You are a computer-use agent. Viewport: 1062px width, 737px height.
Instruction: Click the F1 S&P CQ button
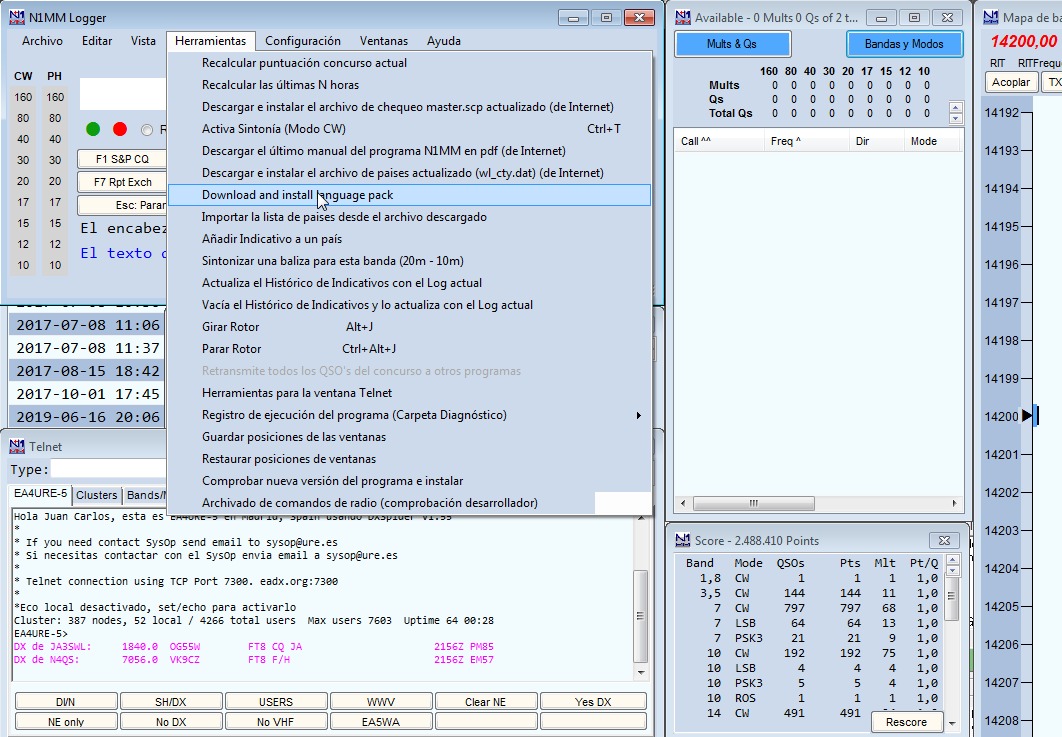[122, 159]
